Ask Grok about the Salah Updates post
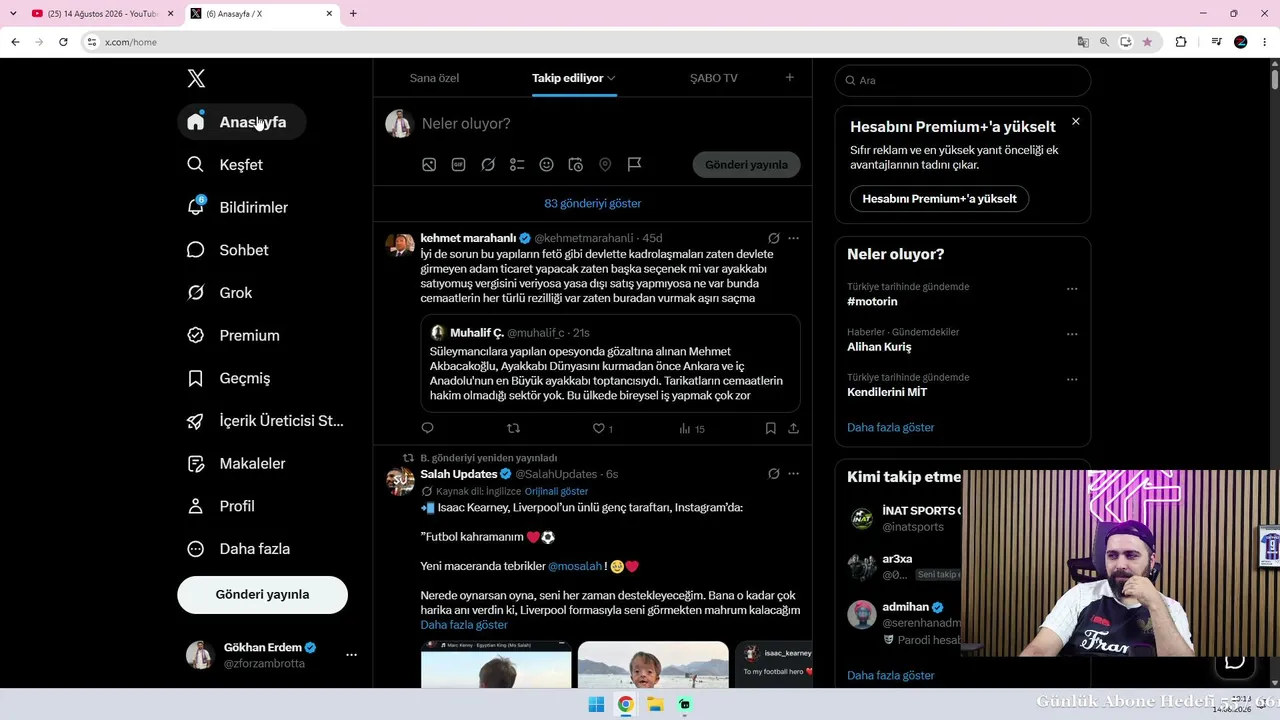 tap(773, 474)
